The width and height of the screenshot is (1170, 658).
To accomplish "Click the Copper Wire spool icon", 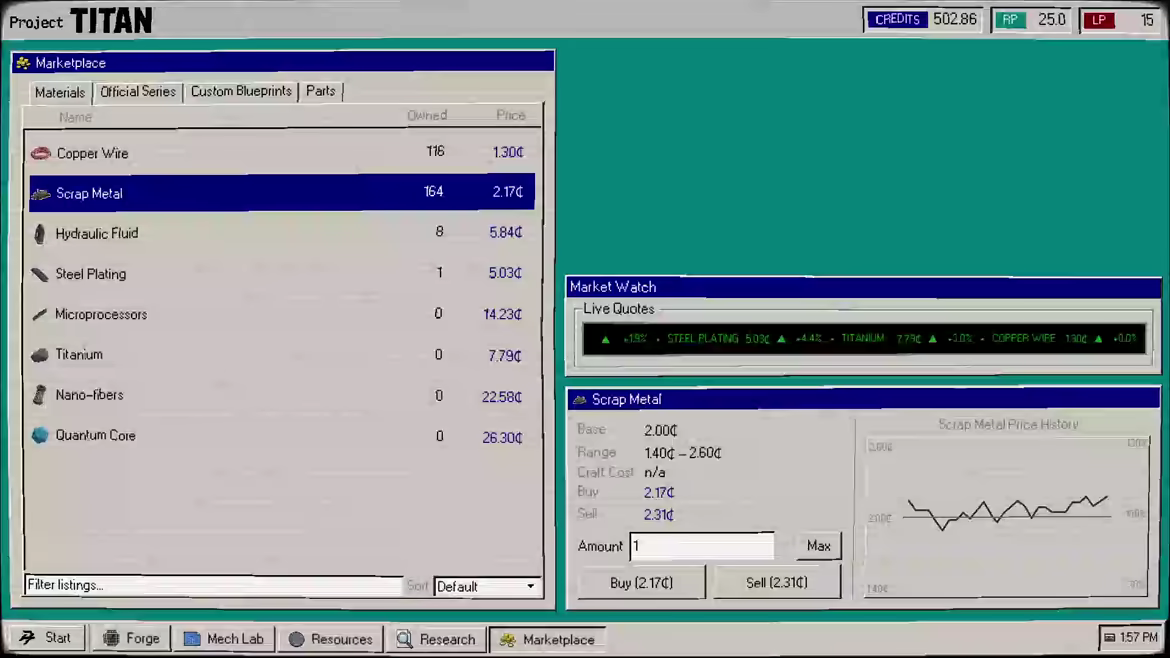I will 40,153.
